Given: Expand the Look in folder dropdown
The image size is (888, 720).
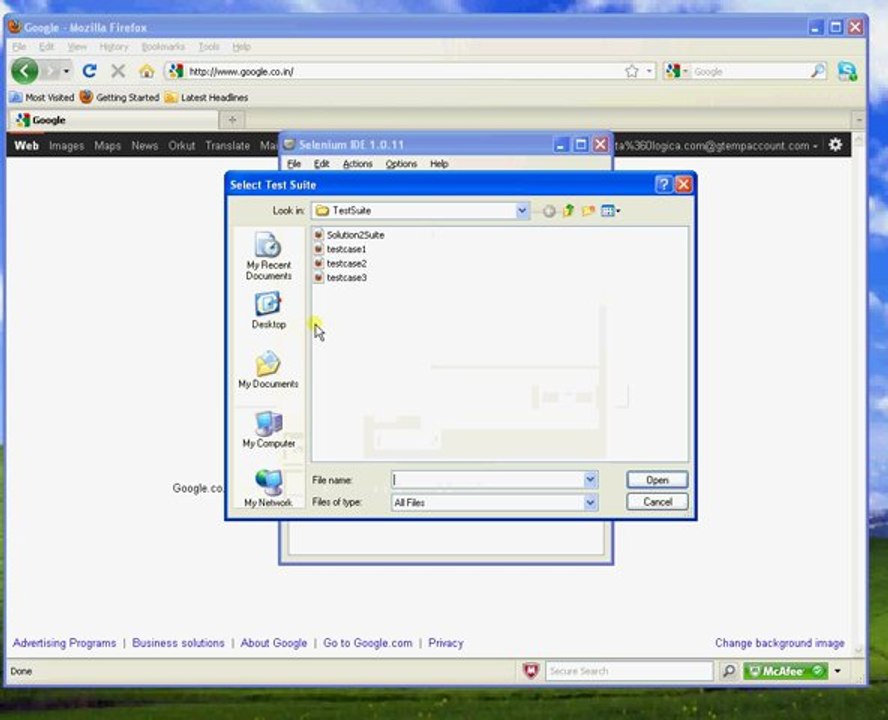Looking at the screenshot, I should pos(522,211).
